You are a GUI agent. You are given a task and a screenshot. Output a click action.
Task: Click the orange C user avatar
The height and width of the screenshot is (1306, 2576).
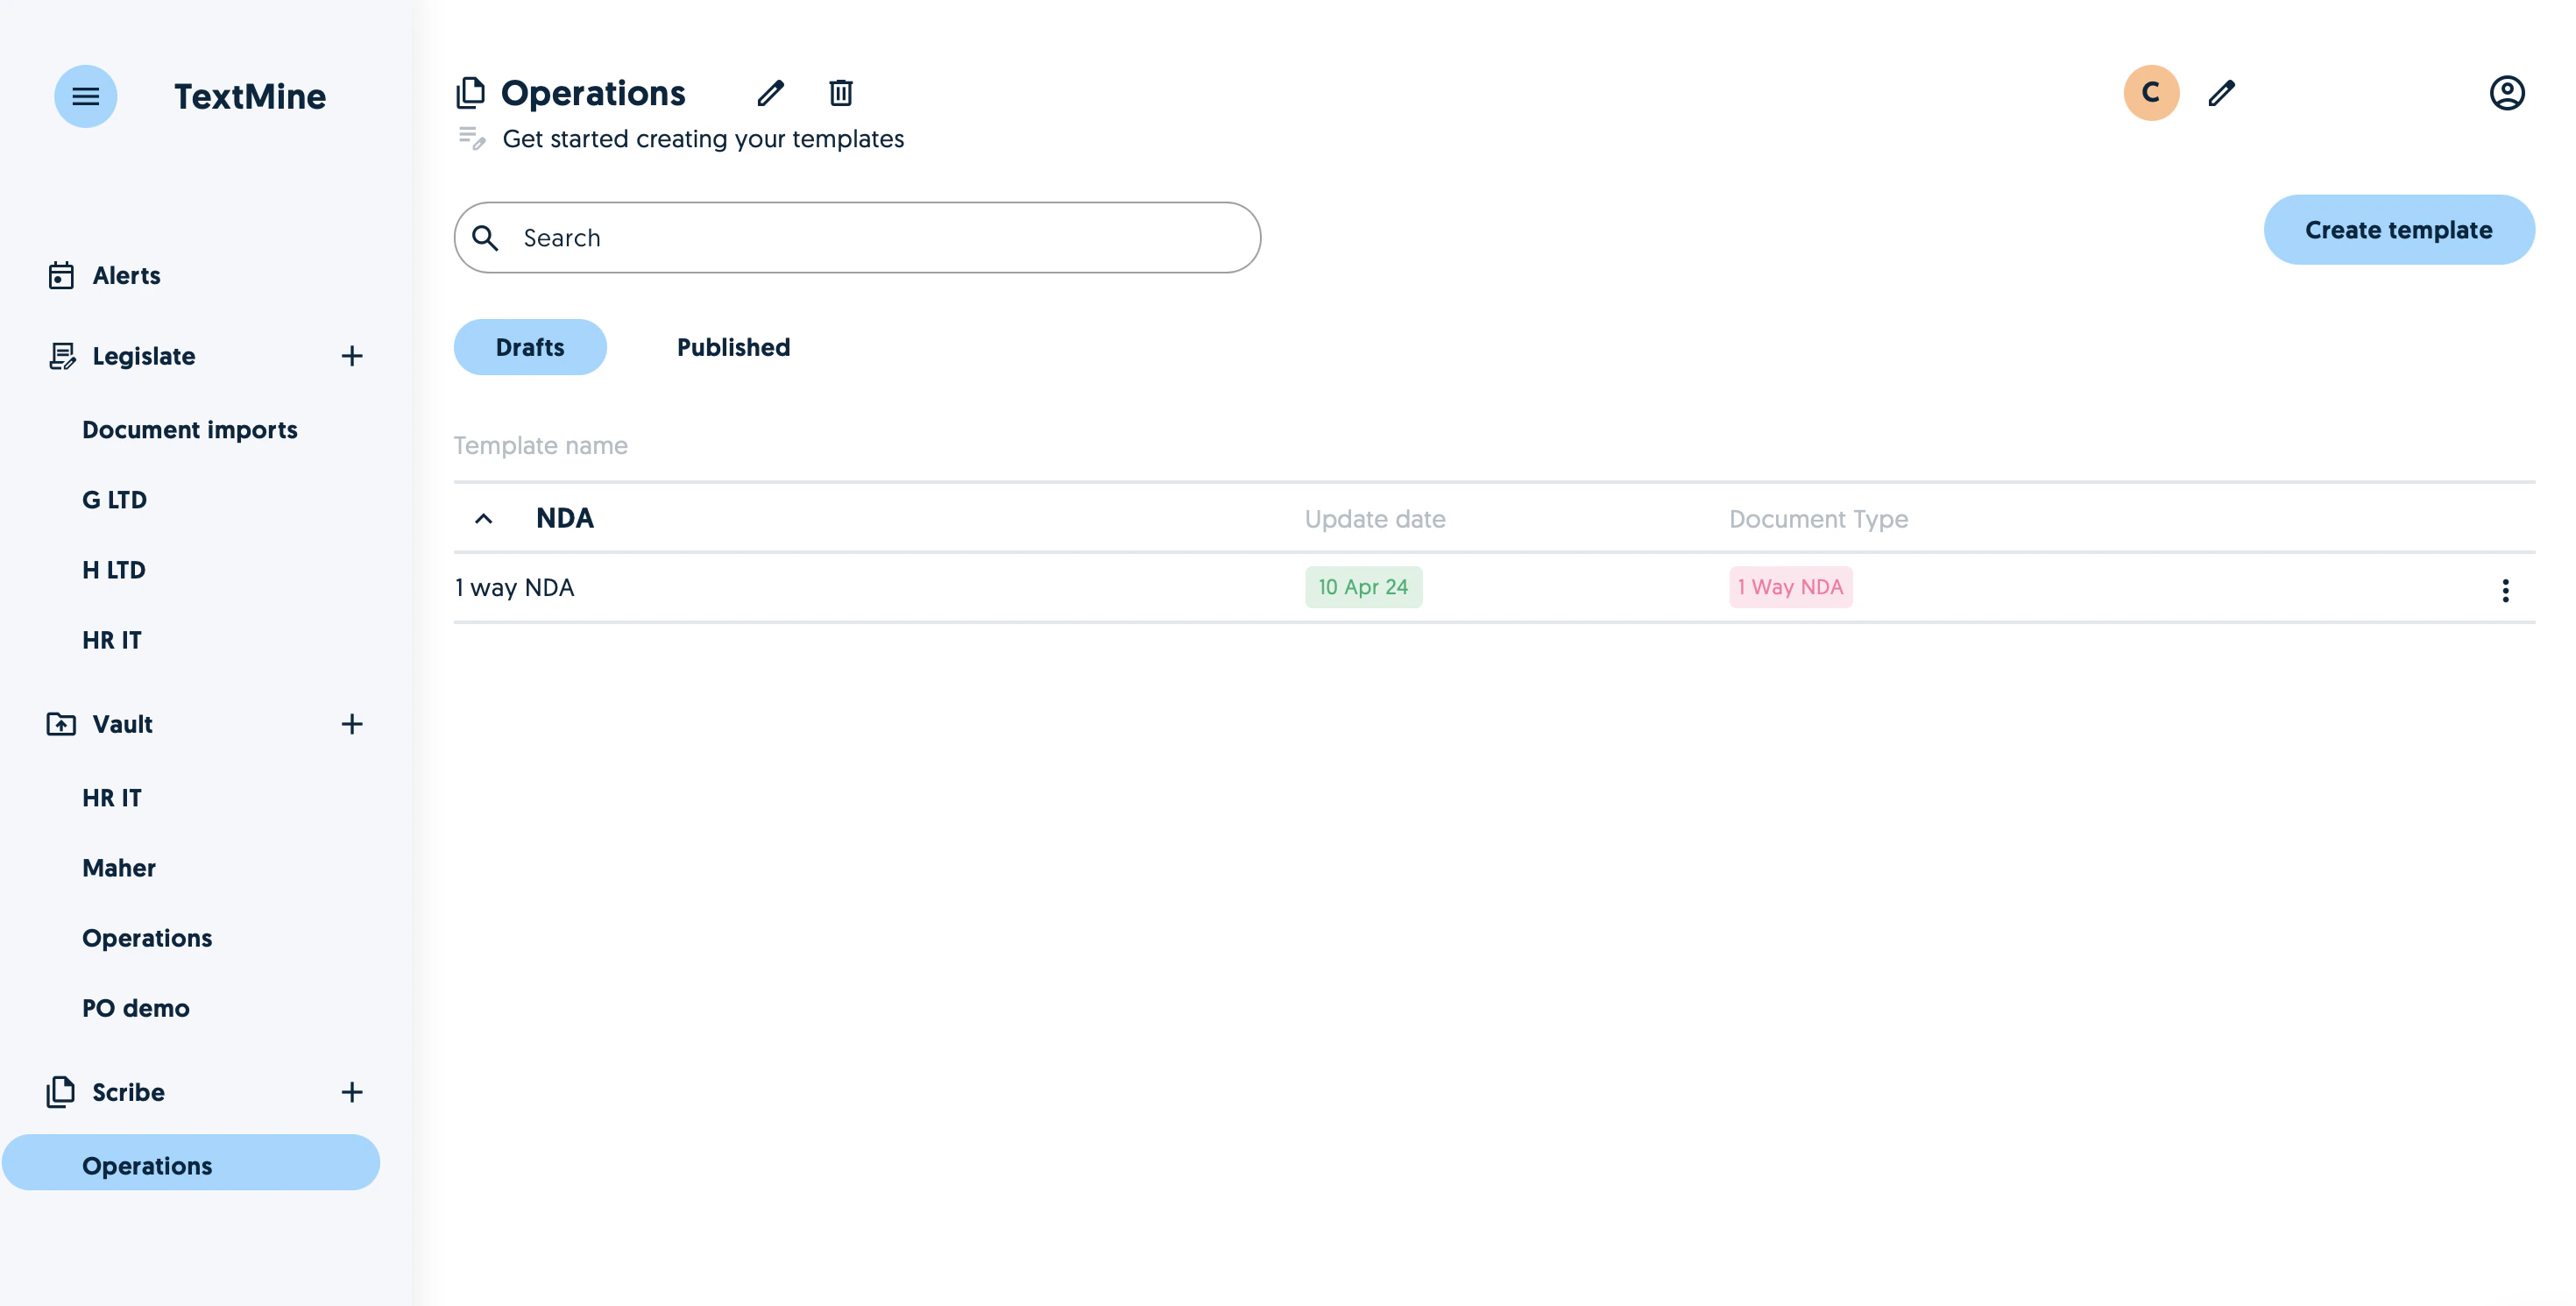tap(2151, 93)
